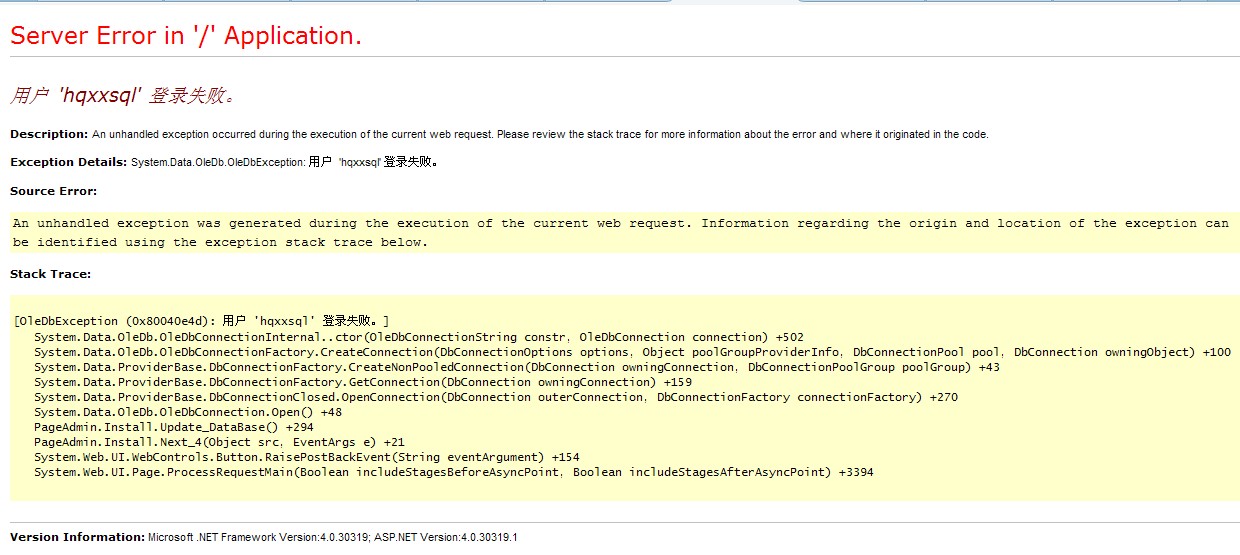
Task: Click the OleDbConnectionFactory.CreateConnection stack line
Action: click(x=632, y=352)
